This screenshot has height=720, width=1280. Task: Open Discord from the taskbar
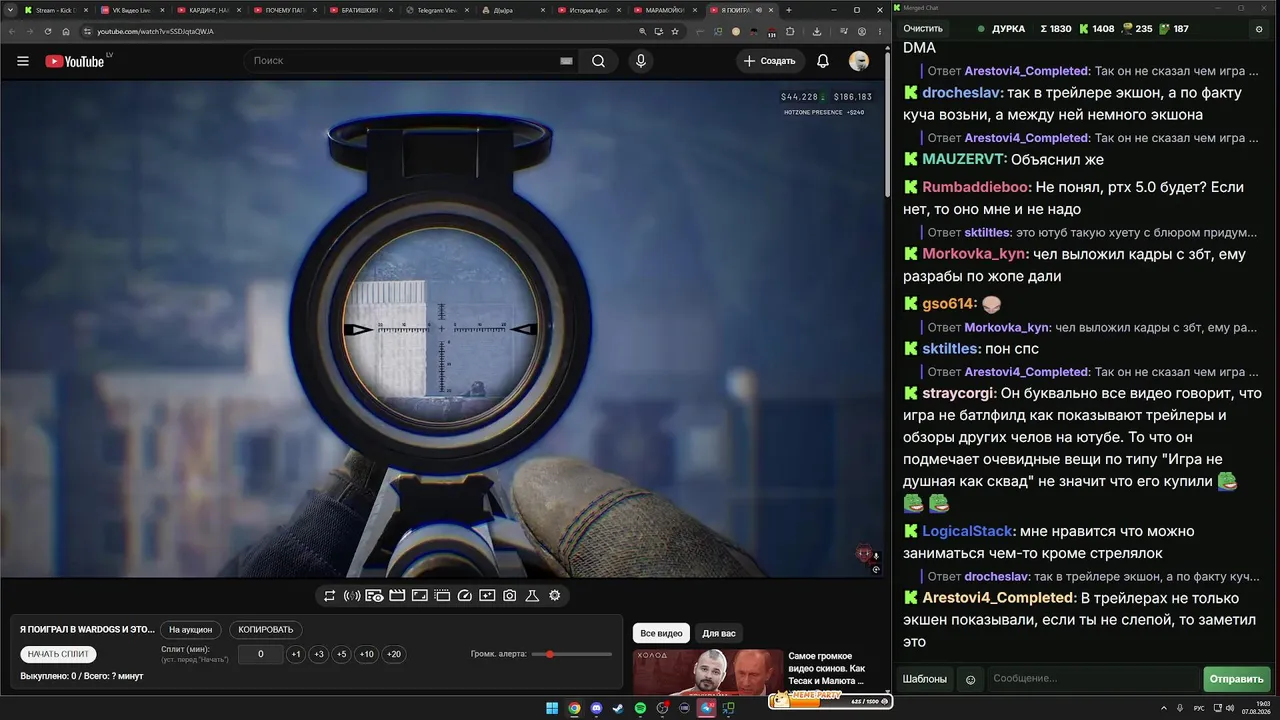(597, 709)
